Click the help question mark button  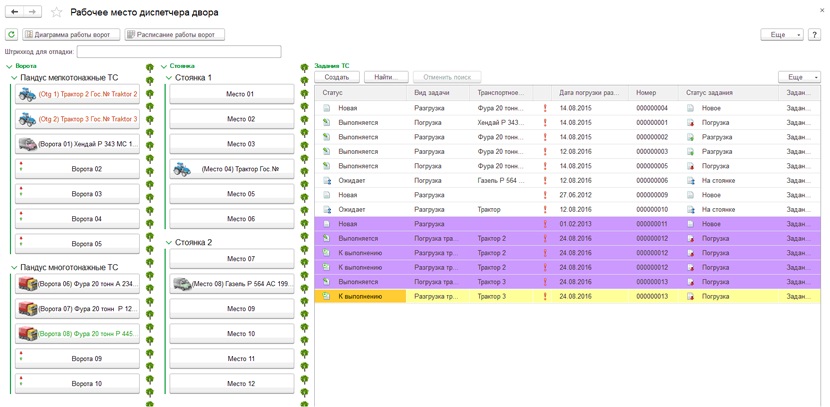(814, 34)
